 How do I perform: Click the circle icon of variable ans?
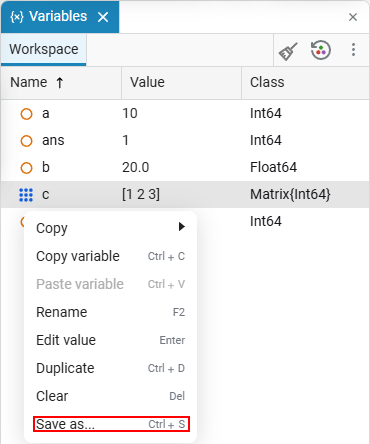[26, 141]
